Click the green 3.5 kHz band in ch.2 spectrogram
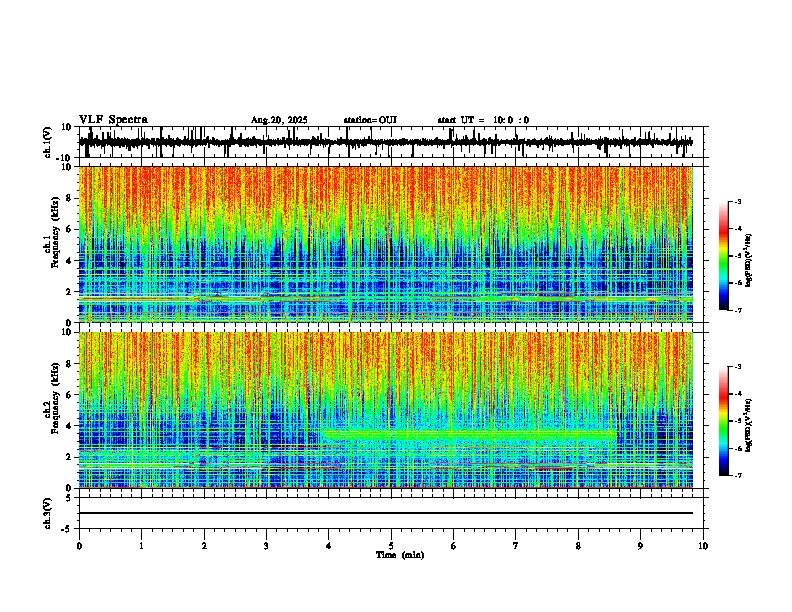Image resolution: width=792 pixels, height=612 pixels. (x=469, y=435)
